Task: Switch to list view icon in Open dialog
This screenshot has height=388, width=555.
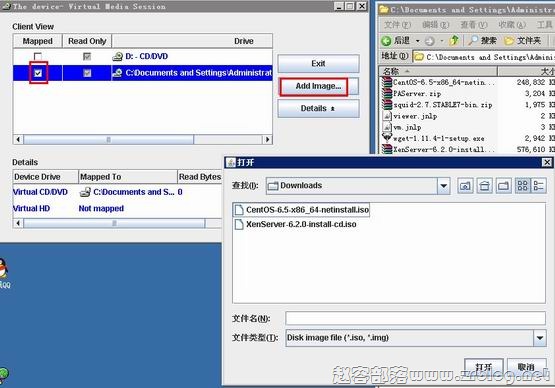Action: [x=522, y=186]
